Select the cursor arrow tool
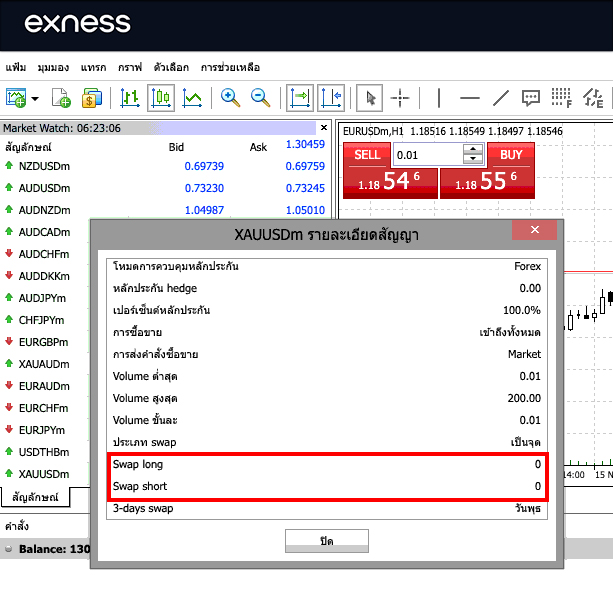Screen dimensions: 613x606 click(369, 98)
